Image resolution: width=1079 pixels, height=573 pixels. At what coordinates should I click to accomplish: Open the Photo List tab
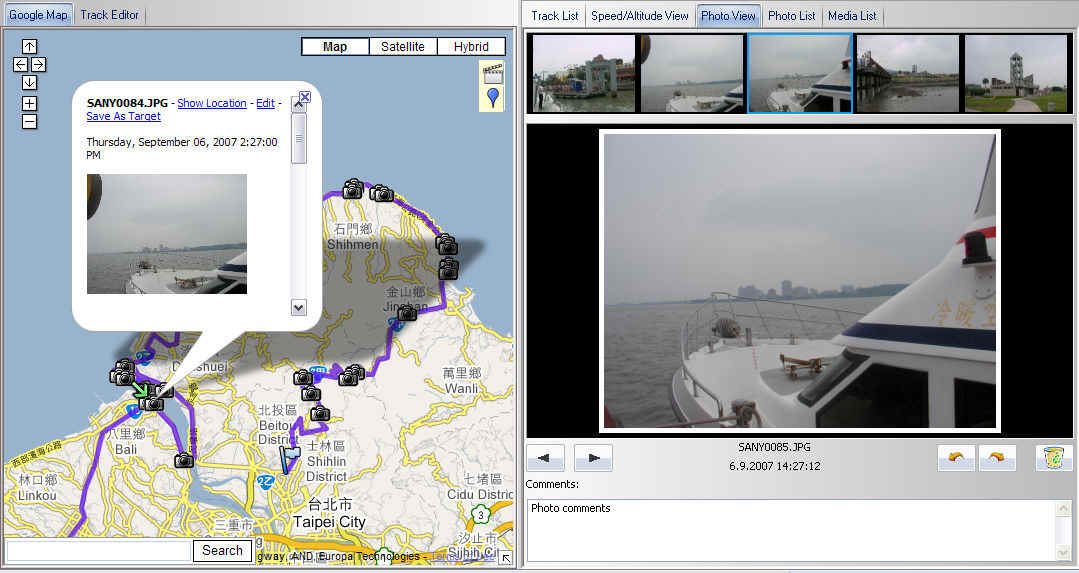point(791,15)
